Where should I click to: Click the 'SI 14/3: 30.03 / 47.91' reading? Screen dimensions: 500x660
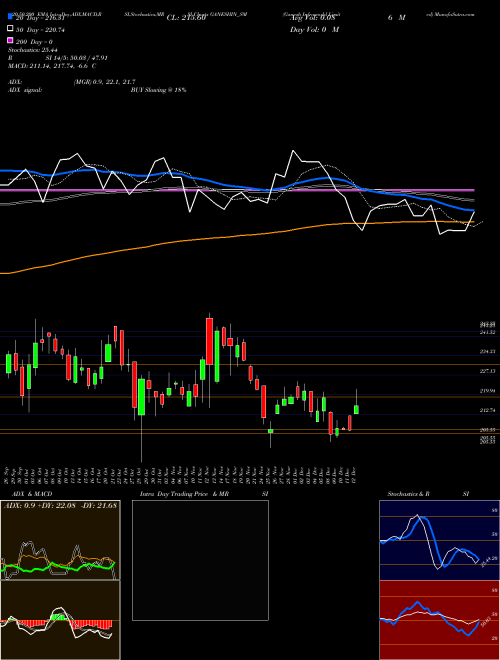tap(77, 58)
